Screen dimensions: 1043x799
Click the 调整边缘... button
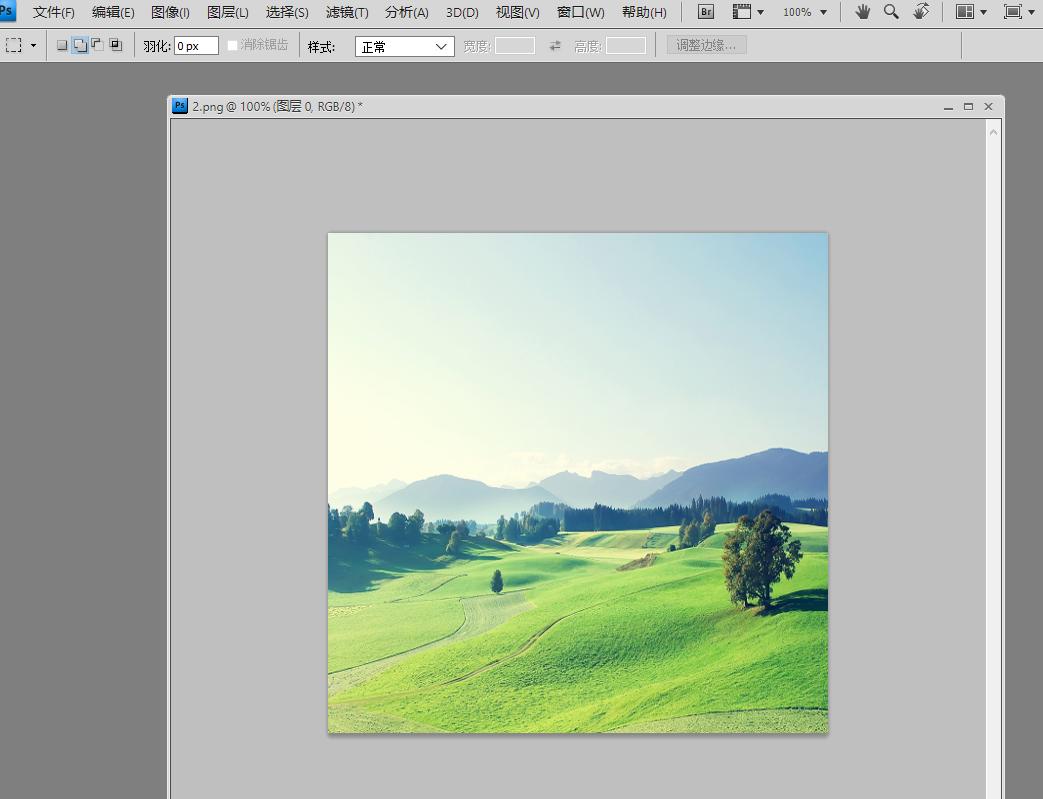[706, 46]
